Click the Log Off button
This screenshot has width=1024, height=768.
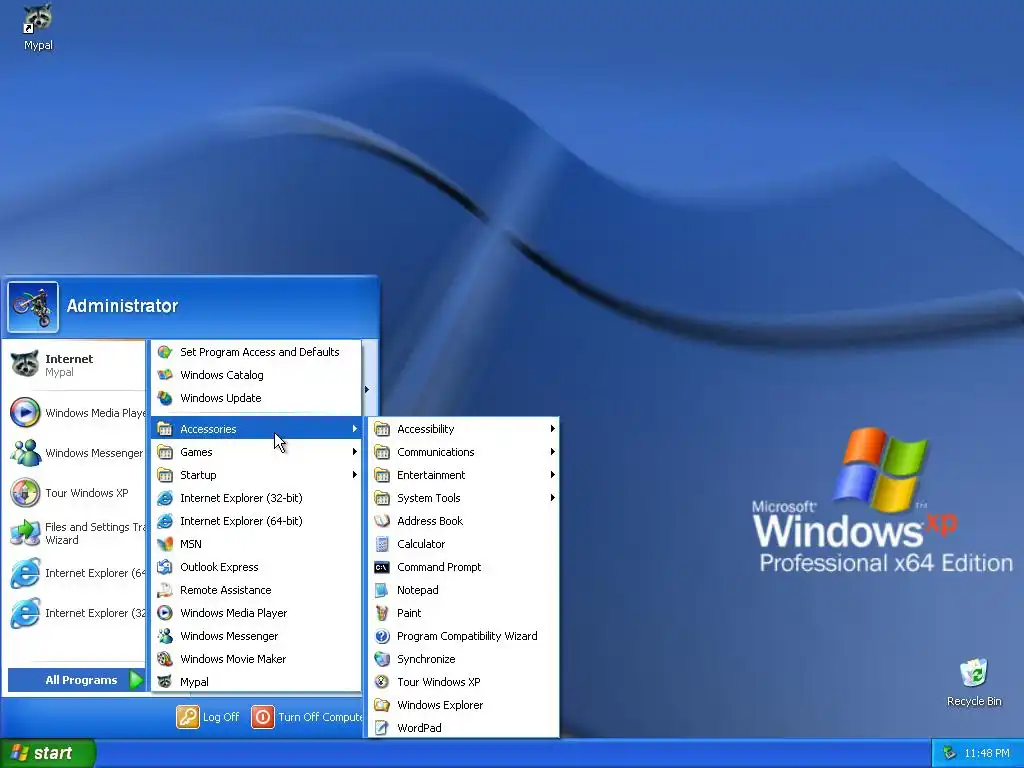click(208, 717)
